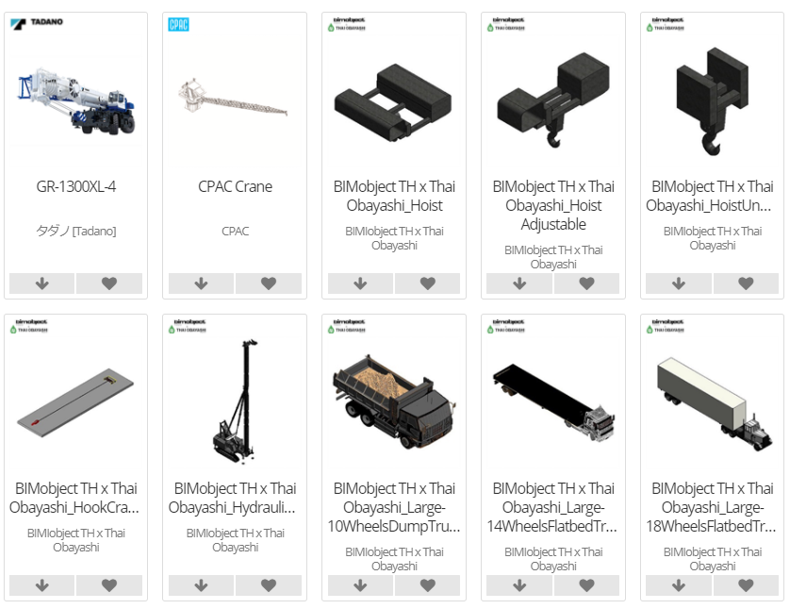Viewport: 791px width, 608px height.
Task: Open the hydraulic piling rig thumbnail
Action: [235, 401]
